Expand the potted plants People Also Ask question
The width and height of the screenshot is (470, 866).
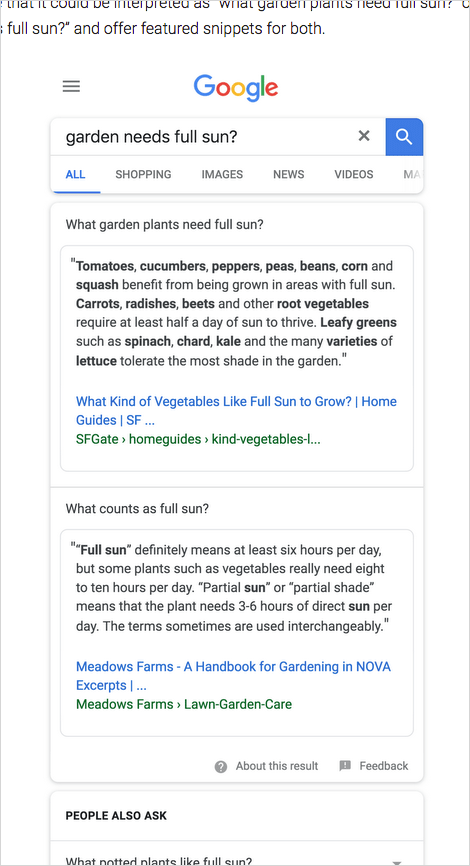coord(236,859)
